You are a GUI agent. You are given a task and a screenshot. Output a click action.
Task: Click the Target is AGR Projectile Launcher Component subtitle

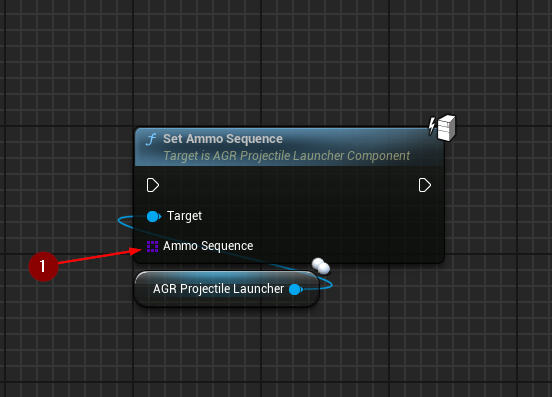pyautogui.click(x=287, y=156)
